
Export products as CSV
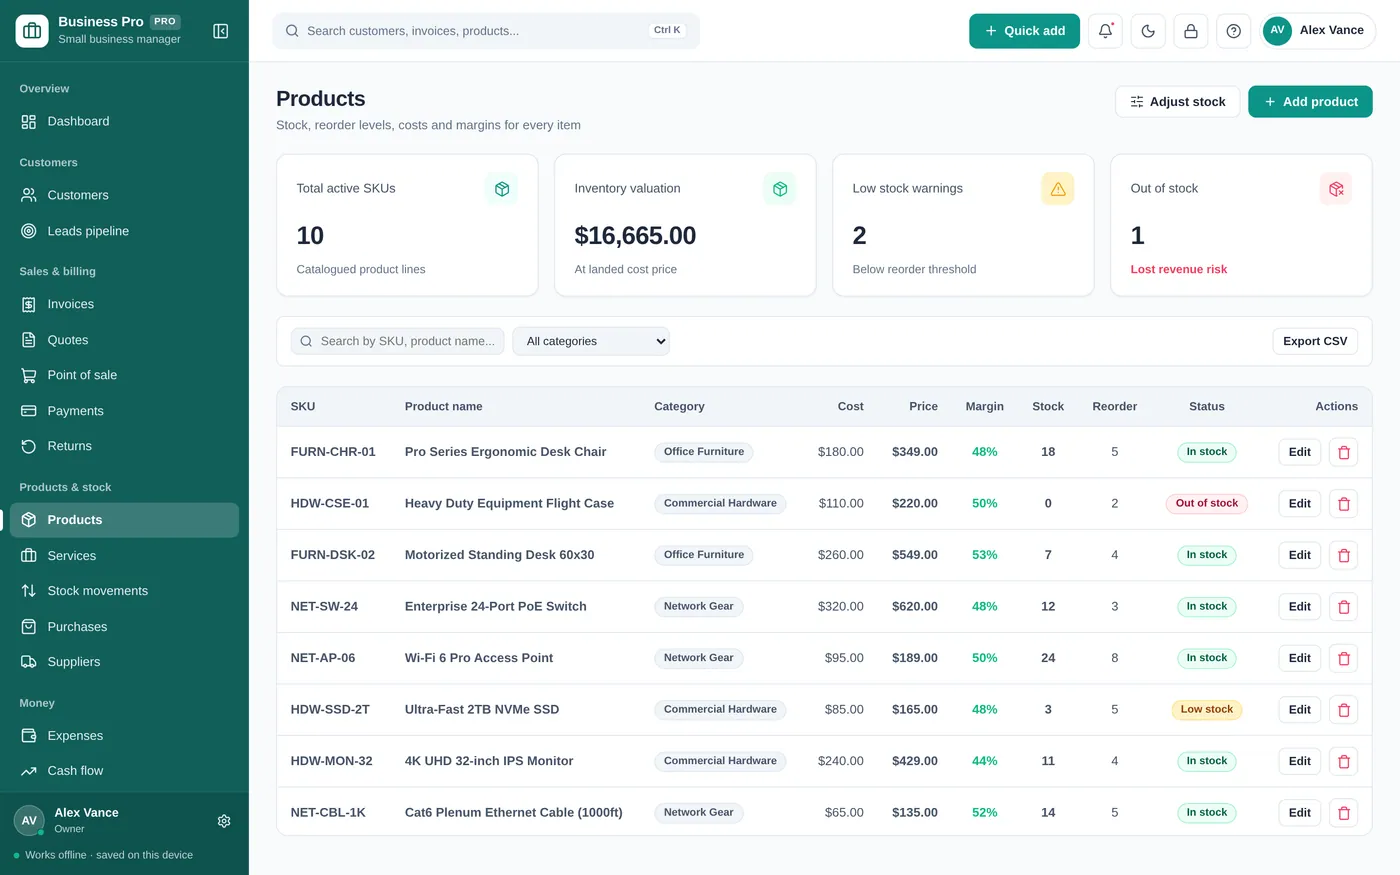1315,341
